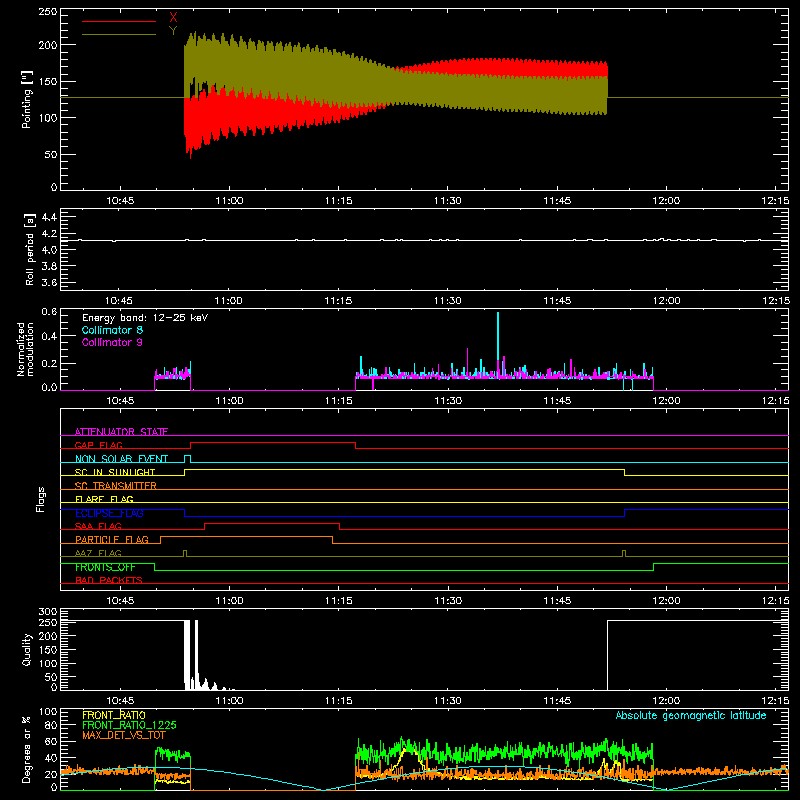Click the 'ECLIPSE_FLAG' label
This screenshot has width=800, height=800.
click(109, 513)
